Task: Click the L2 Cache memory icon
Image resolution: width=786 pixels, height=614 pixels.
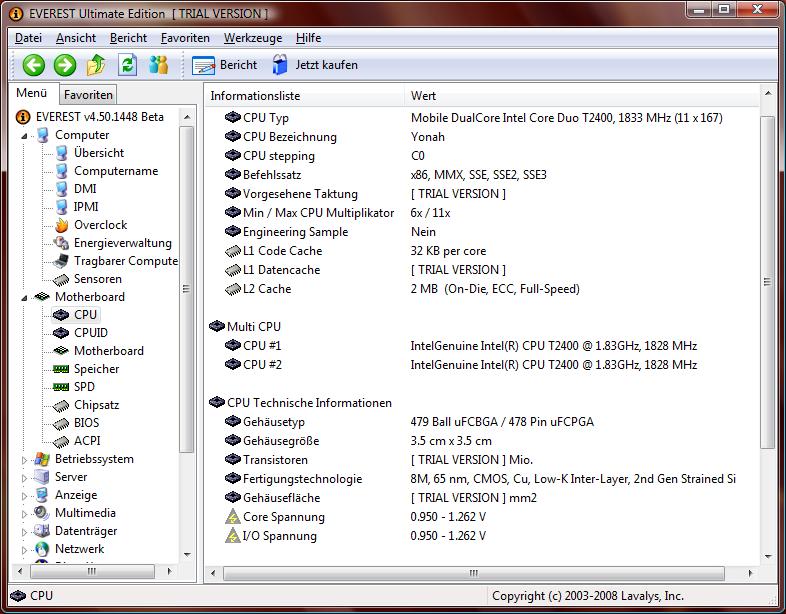Action: 233,289
